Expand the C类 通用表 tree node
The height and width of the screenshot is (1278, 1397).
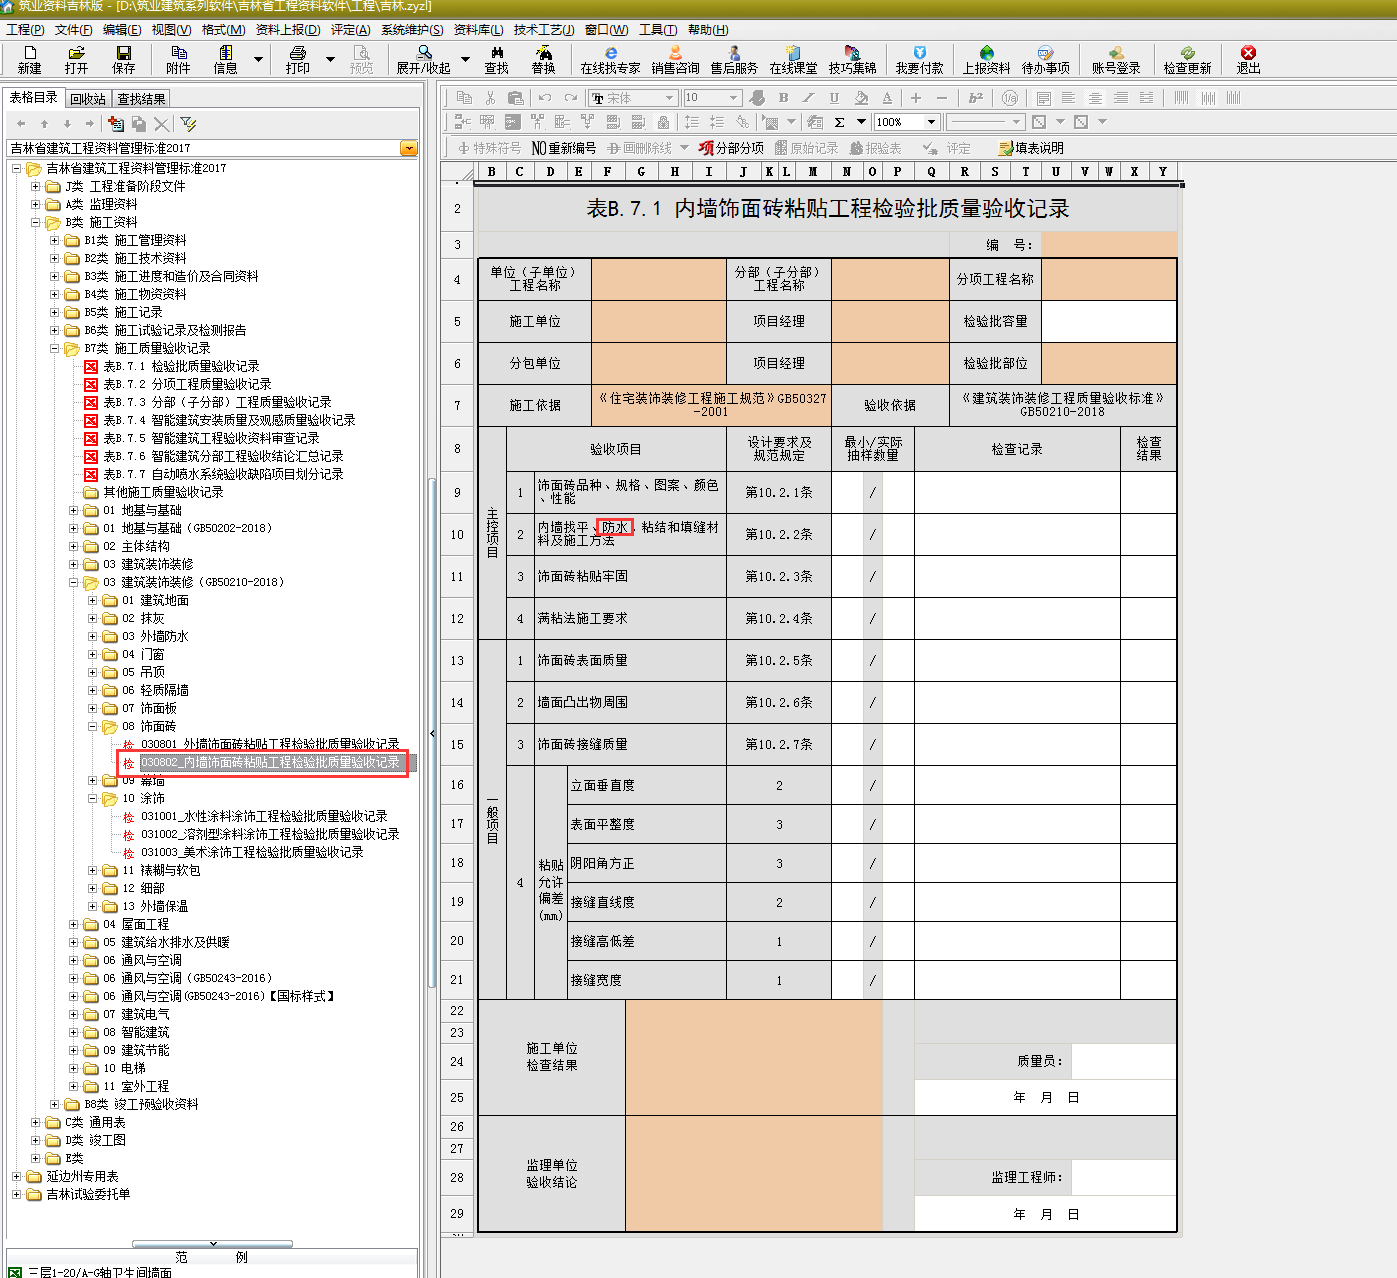pos(36,1122)
